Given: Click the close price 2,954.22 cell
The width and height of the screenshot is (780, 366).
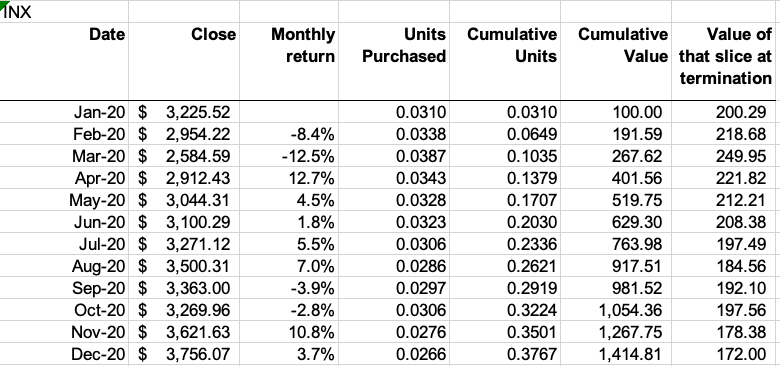Looking at the screenshot, I should tap(184, 134).
